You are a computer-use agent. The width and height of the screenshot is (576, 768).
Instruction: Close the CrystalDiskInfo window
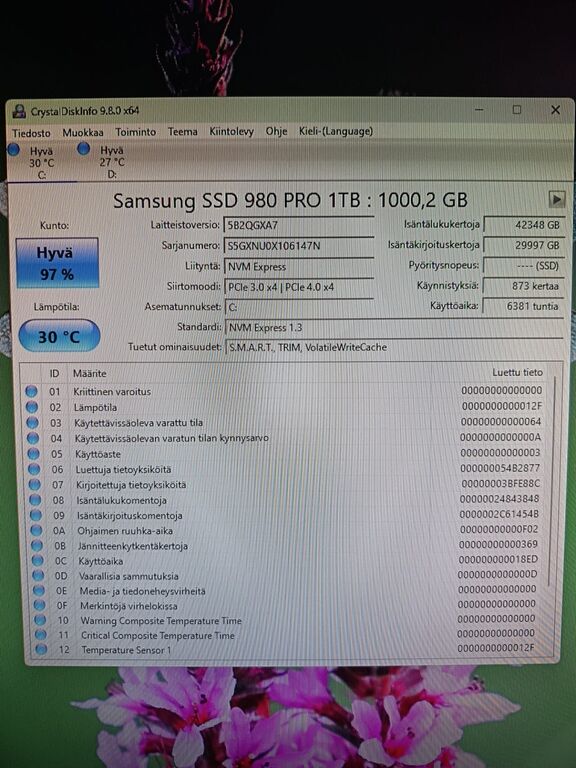(555, 110)
